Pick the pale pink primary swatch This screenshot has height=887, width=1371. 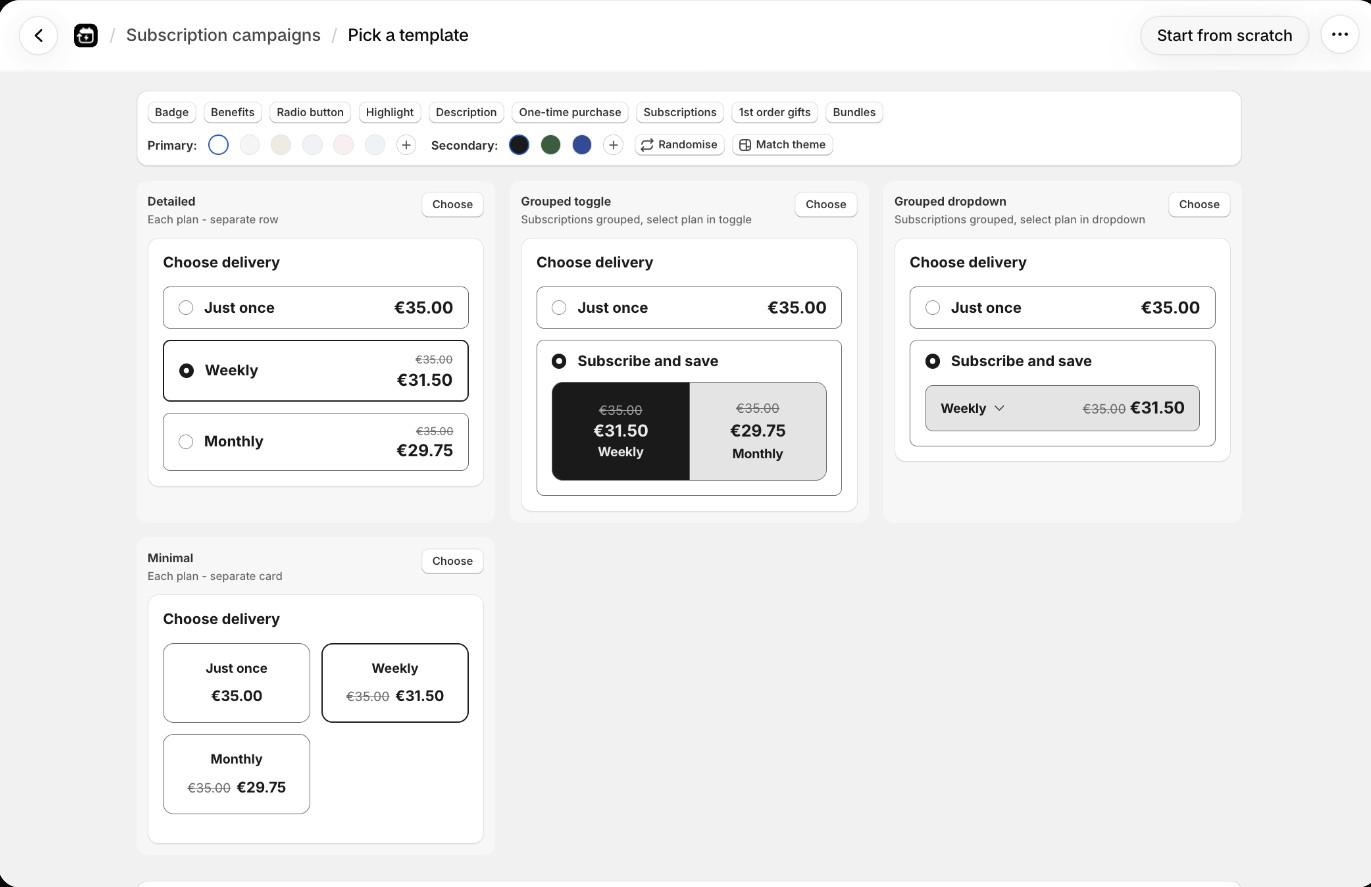[343, 145]
